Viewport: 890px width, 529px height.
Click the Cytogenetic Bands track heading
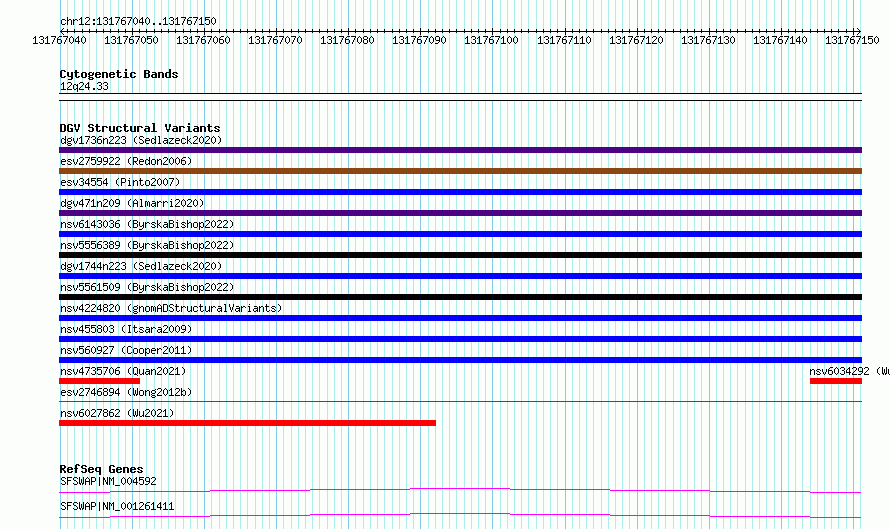coord(119,74)
